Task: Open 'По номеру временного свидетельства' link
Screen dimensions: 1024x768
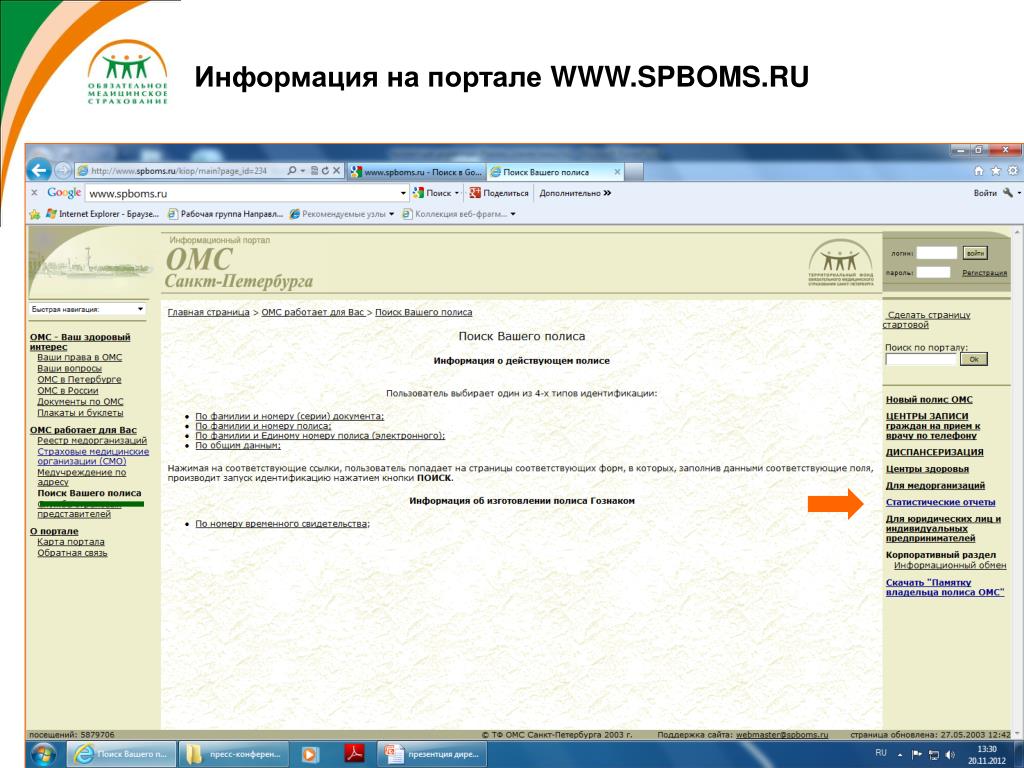Action: (282, 524)
